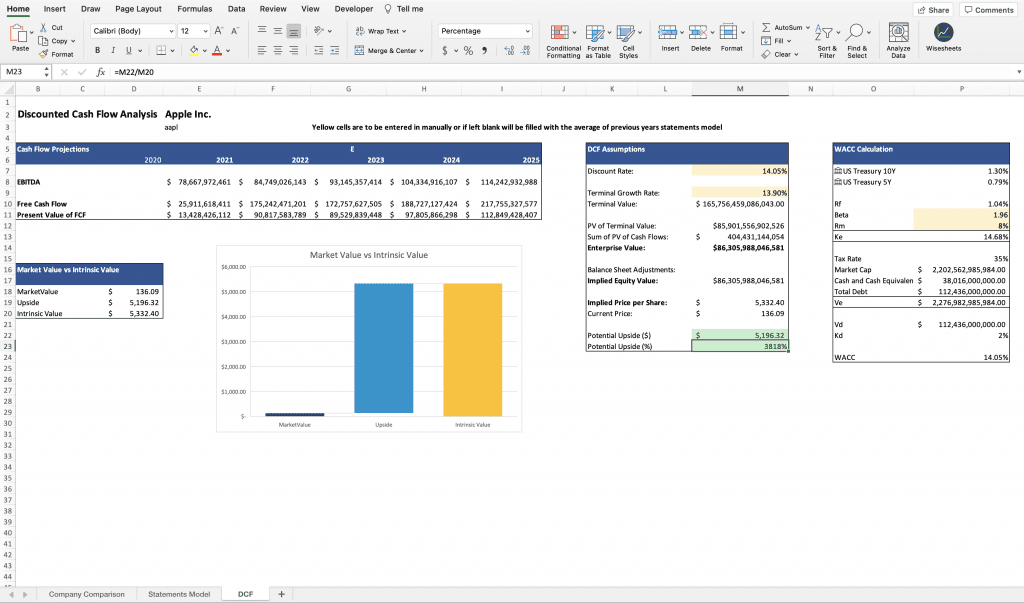Click the Format painter brush icon

[x=44, y=54]
